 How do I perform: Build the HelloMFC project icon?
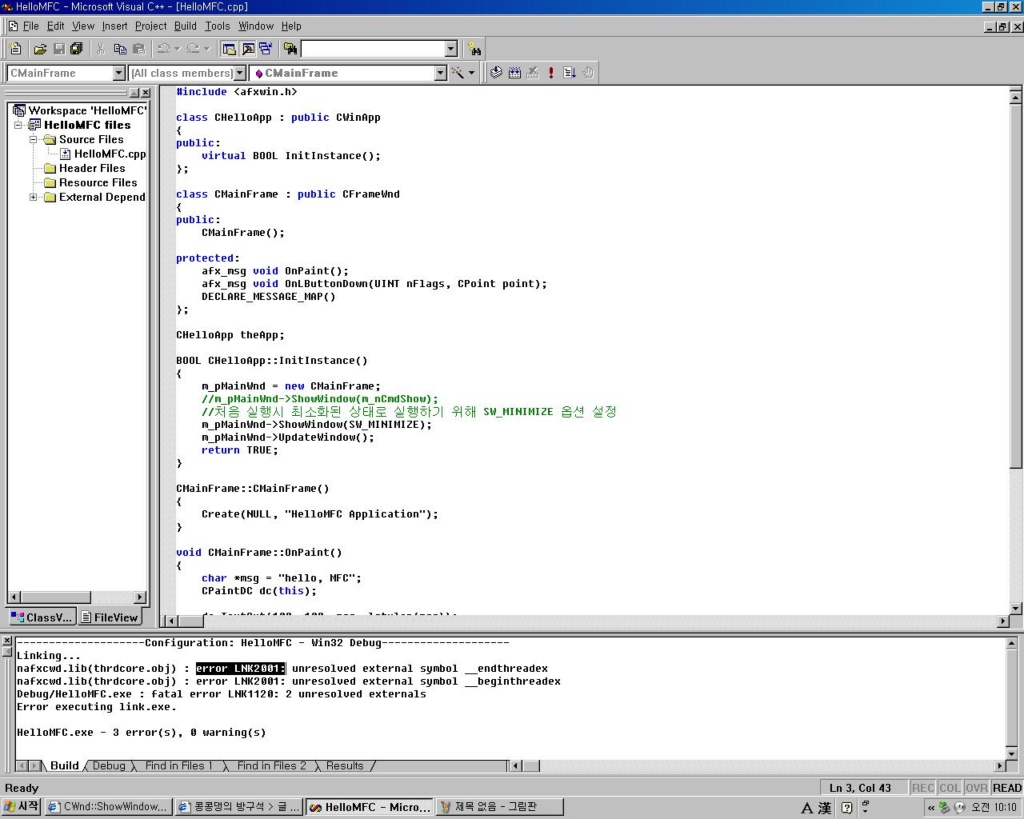(x=515, y=72)
